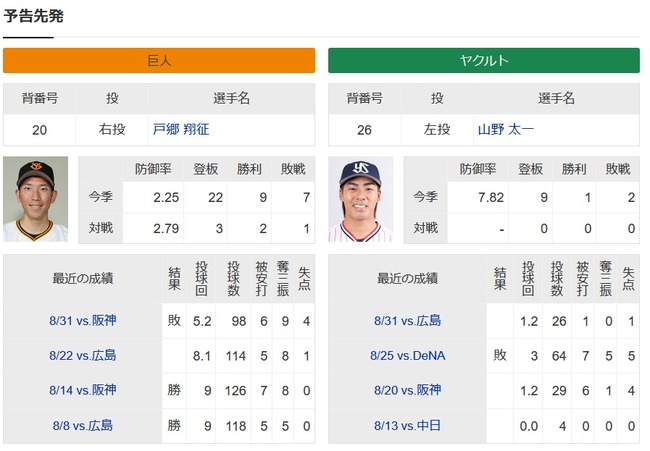Click the Giants 選手名 column header
Image resolution: width=650 pixels, height=451 pixels.
coord(231,98)
